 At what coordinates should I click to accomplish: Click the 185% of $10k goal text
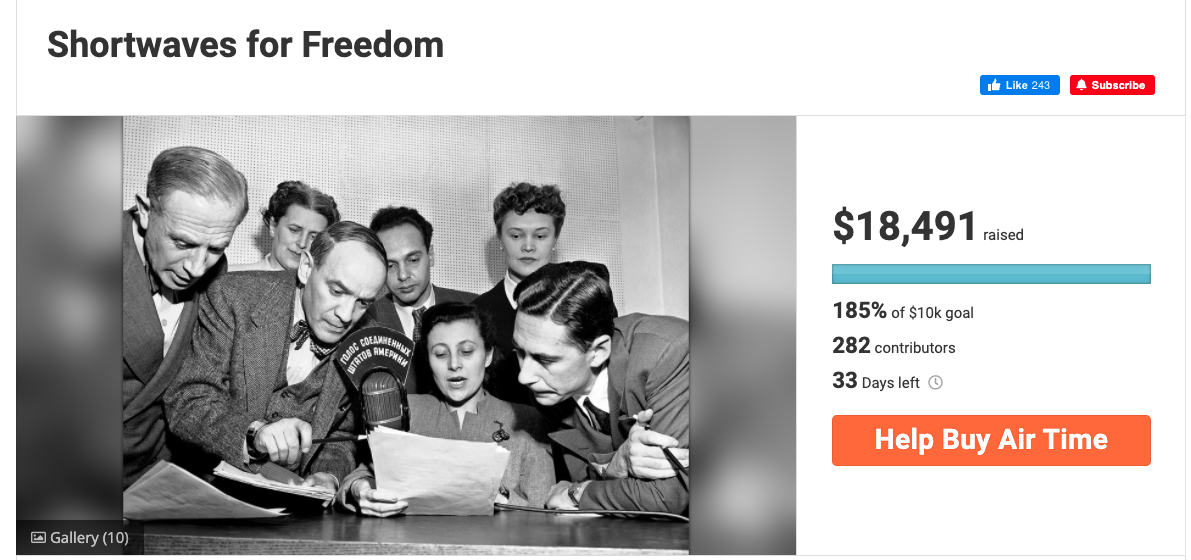click(x=902, y=312)
